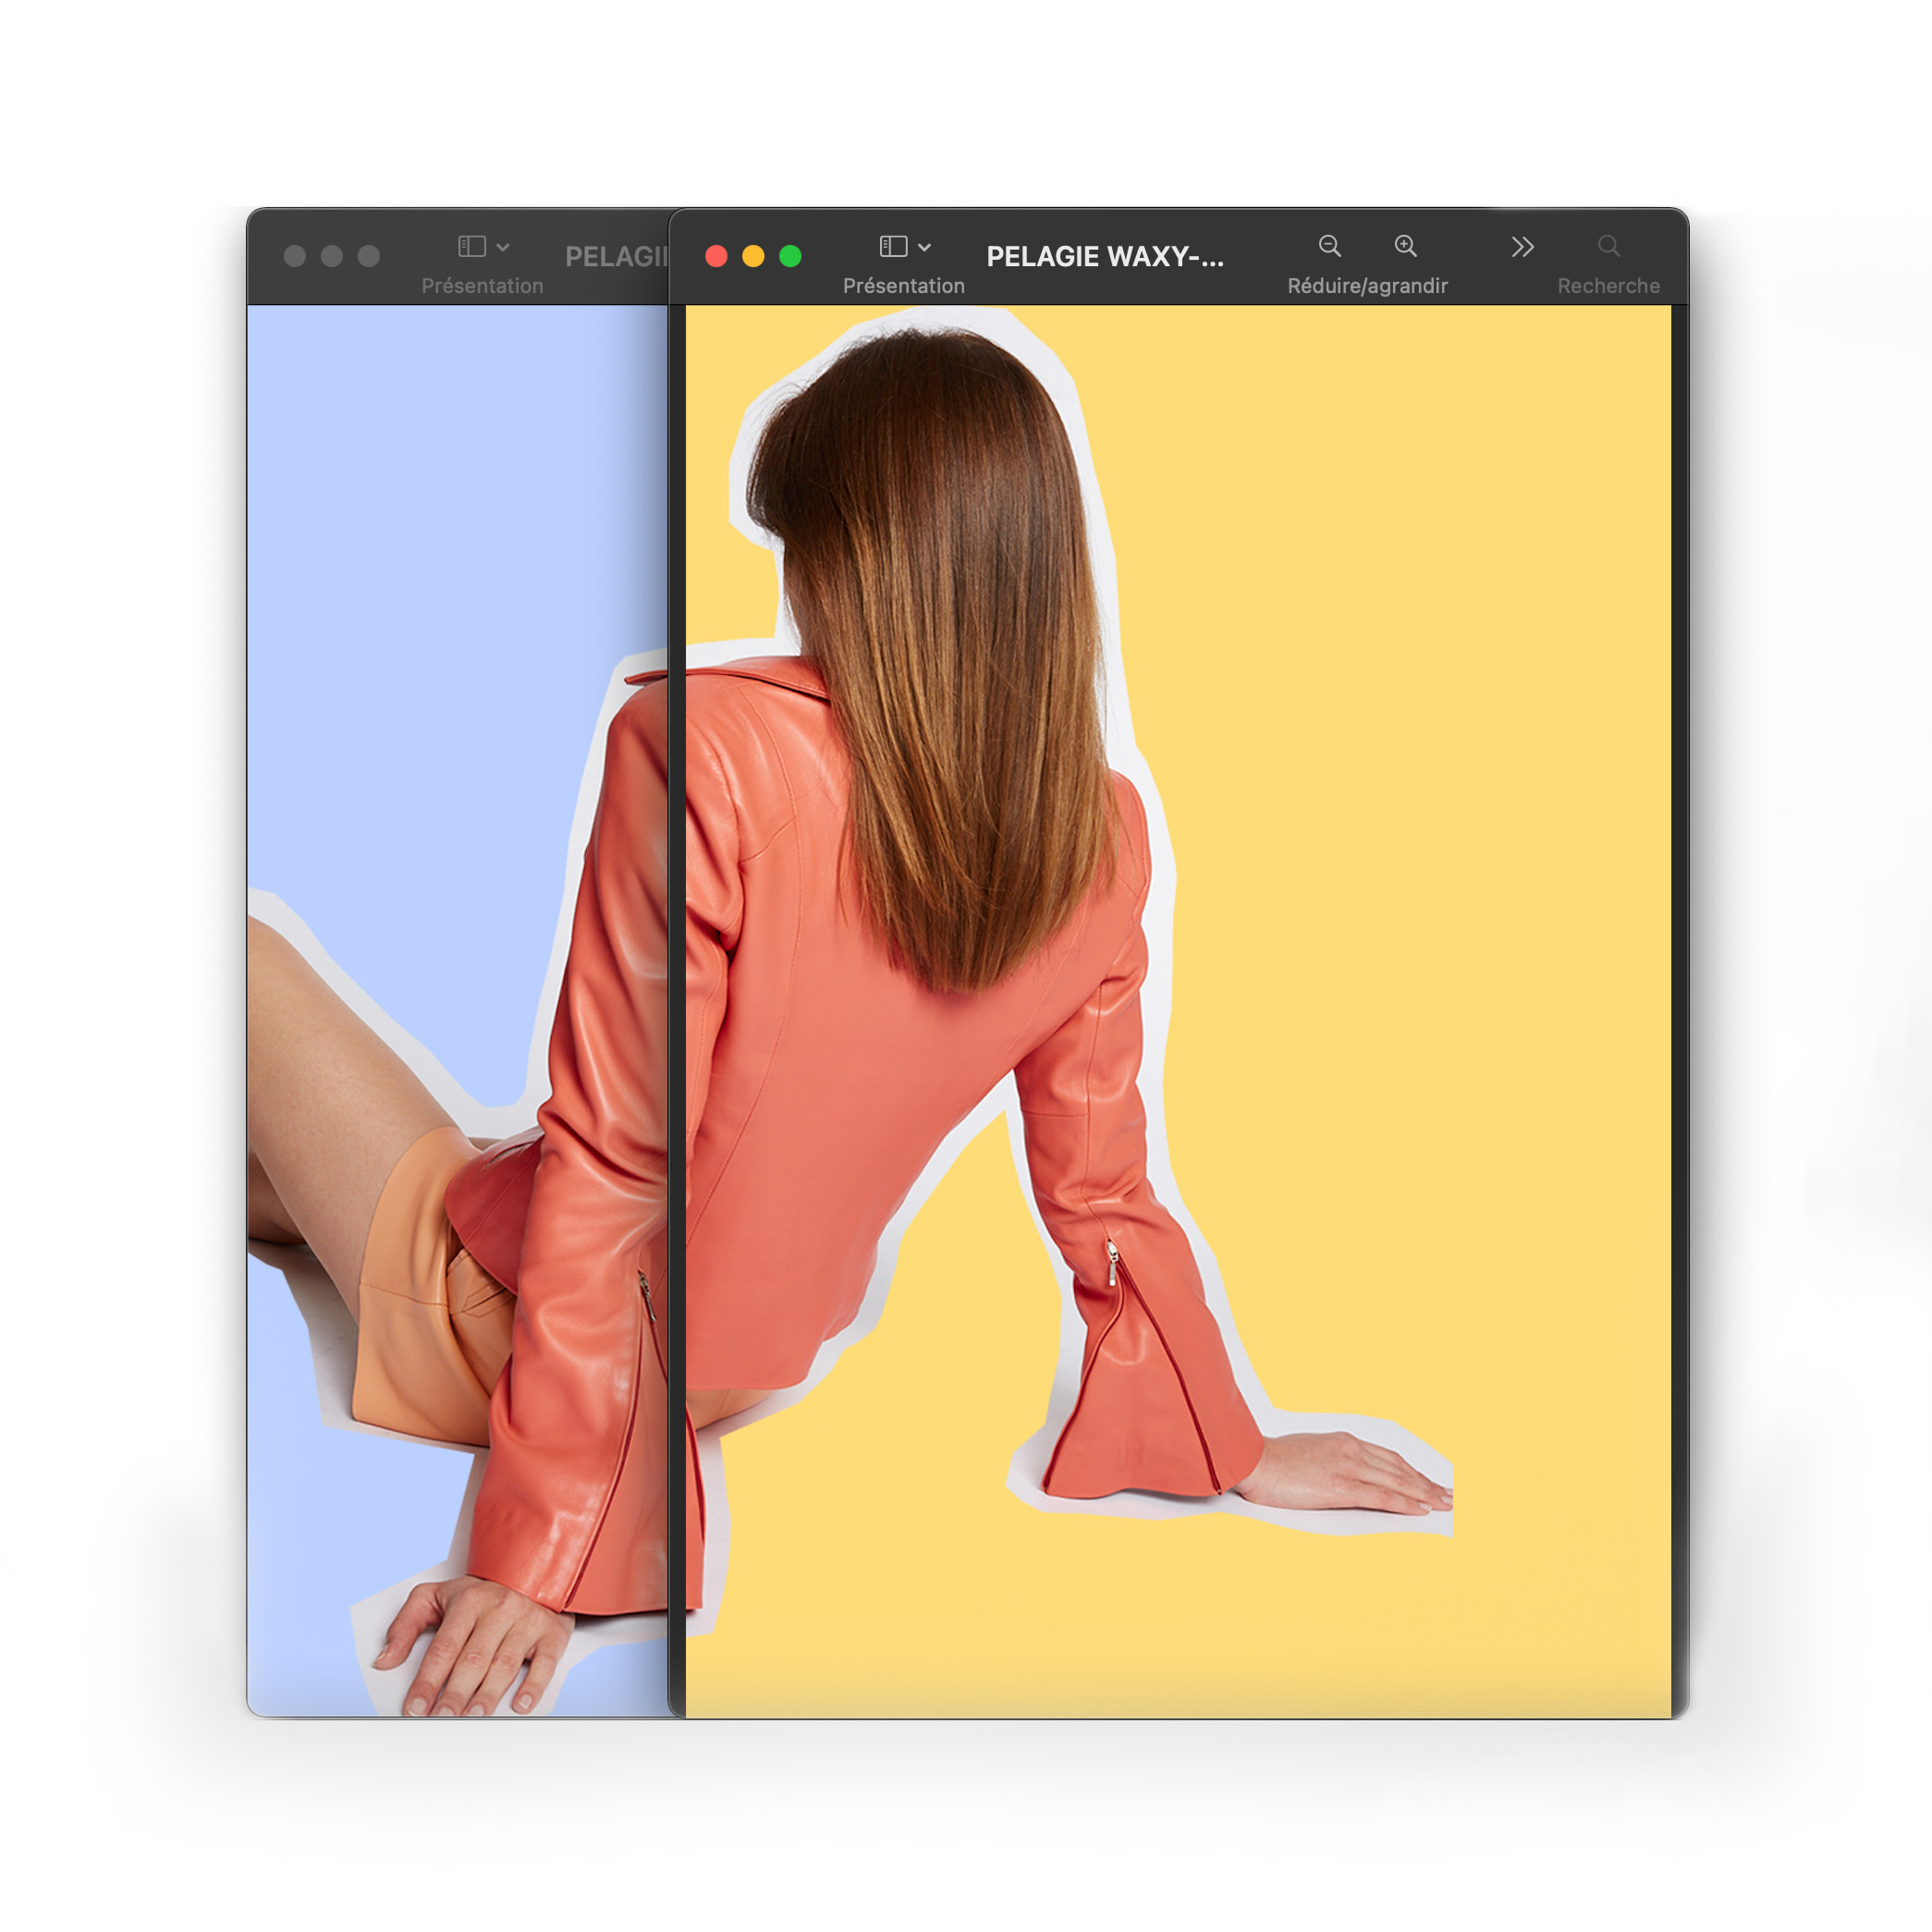Click the PELAGIE WAXY window title
The height and width of the screenshot is (1932, 1932).
tap(1104, 257)
